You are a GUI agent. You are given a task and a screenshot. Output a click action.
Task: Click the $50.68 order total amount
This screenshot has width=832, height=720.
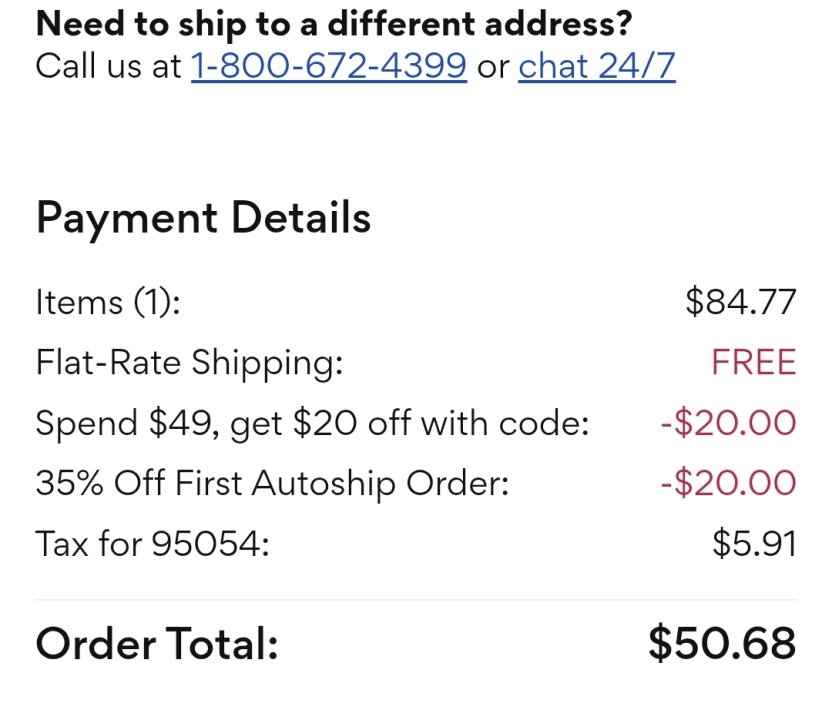click(721, 643)
